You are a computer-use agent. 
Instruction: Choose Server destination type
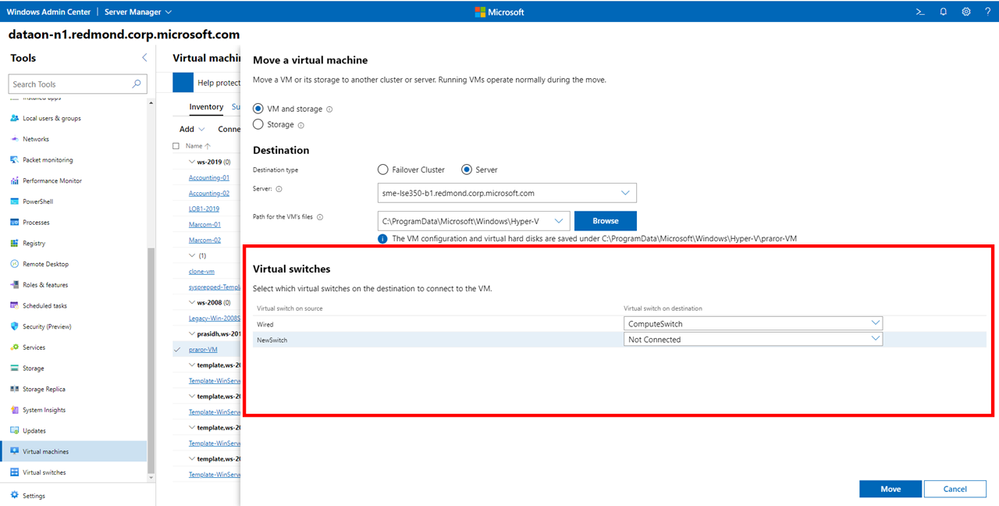466,170
